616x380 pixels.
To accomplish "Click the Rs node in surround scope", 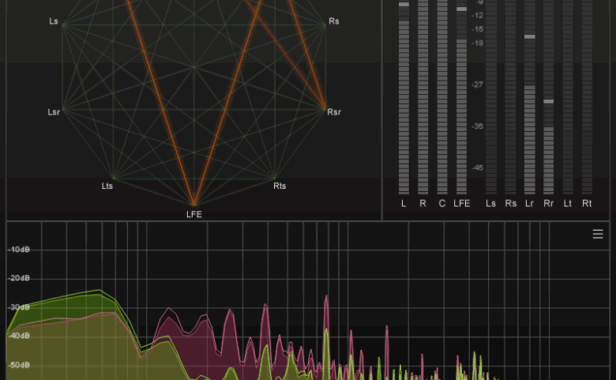I will [334, 21].
